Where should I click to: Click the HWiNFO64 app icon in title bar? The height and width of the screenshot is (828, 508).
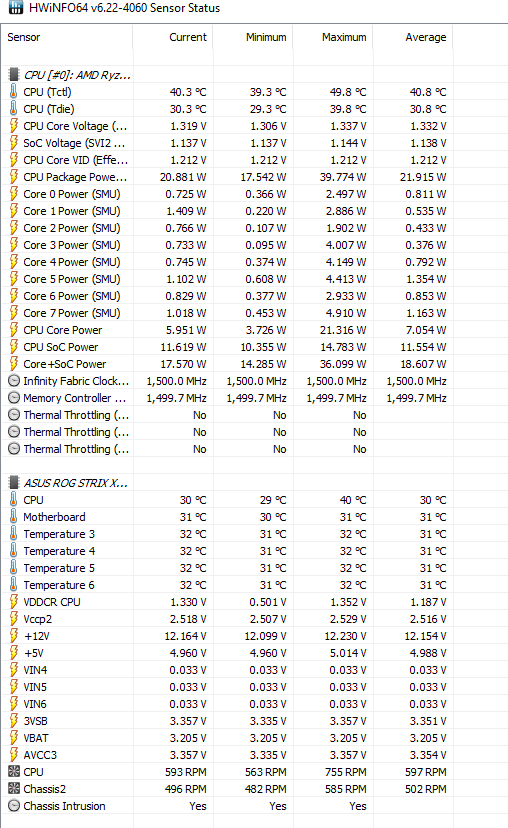coord(16,7)
